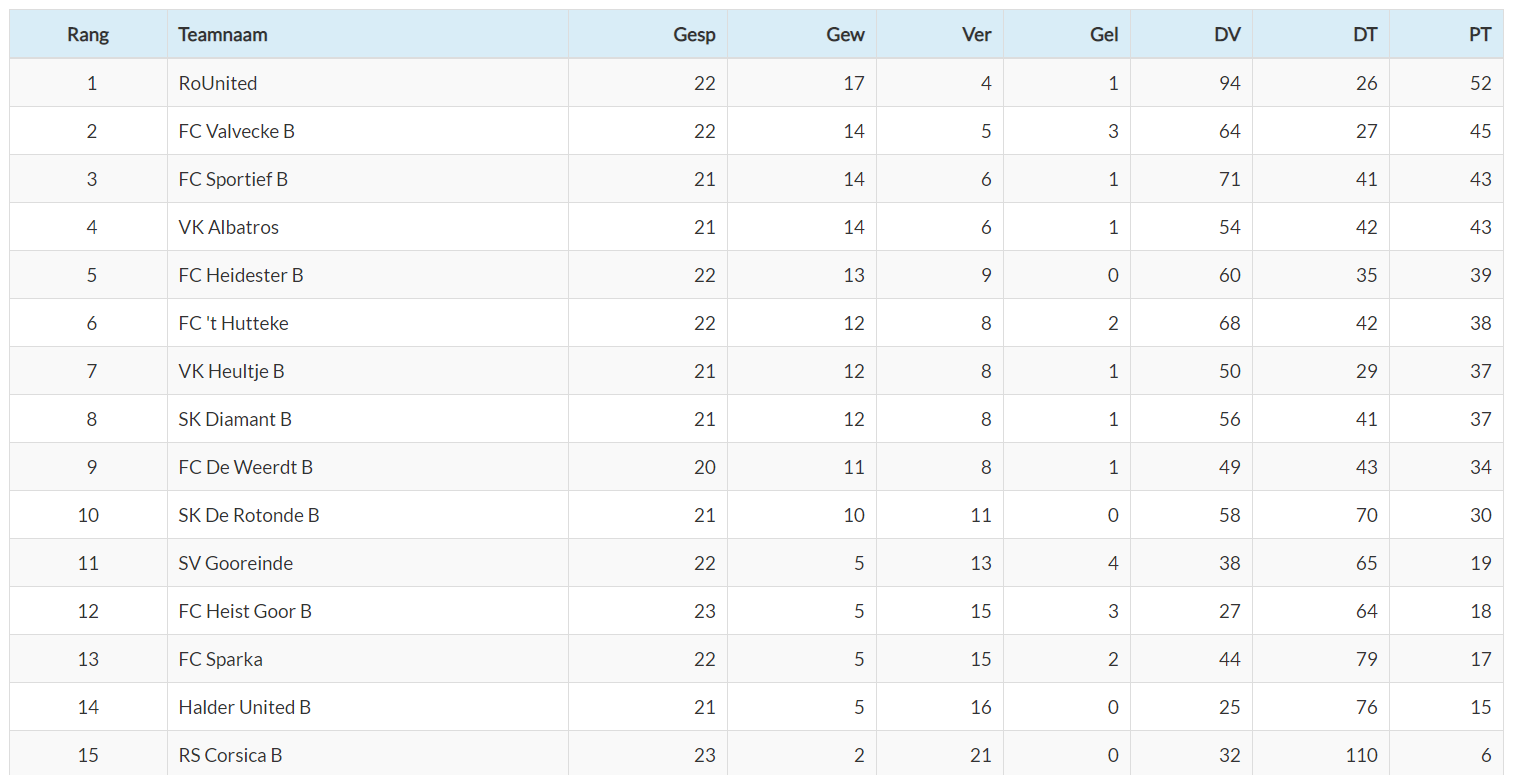
Task: Open the FC Sportief B team
Action: click(x=233, y=179)
